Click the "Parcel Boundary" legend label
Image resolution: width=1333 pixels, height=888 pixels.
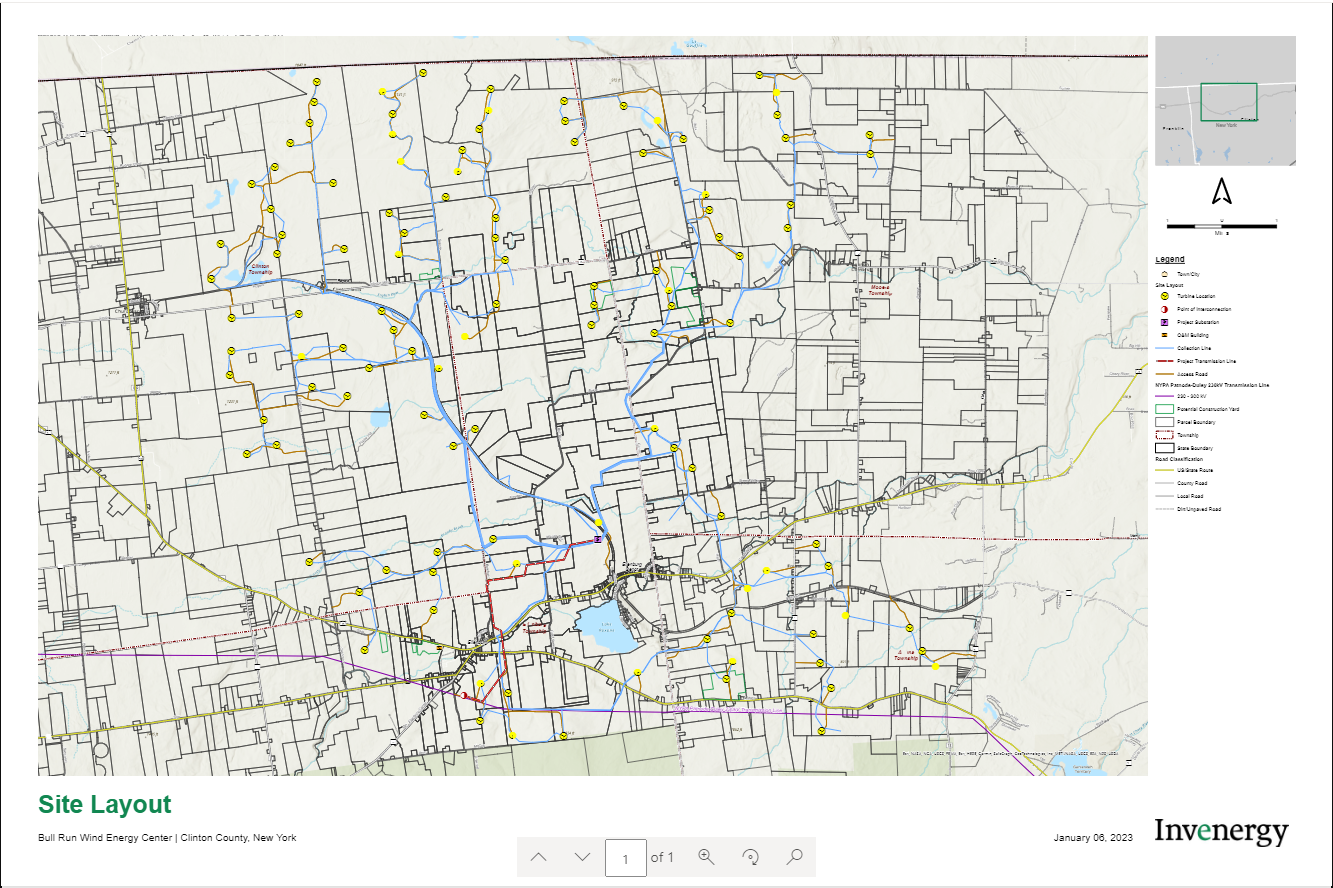[1196, 422]
